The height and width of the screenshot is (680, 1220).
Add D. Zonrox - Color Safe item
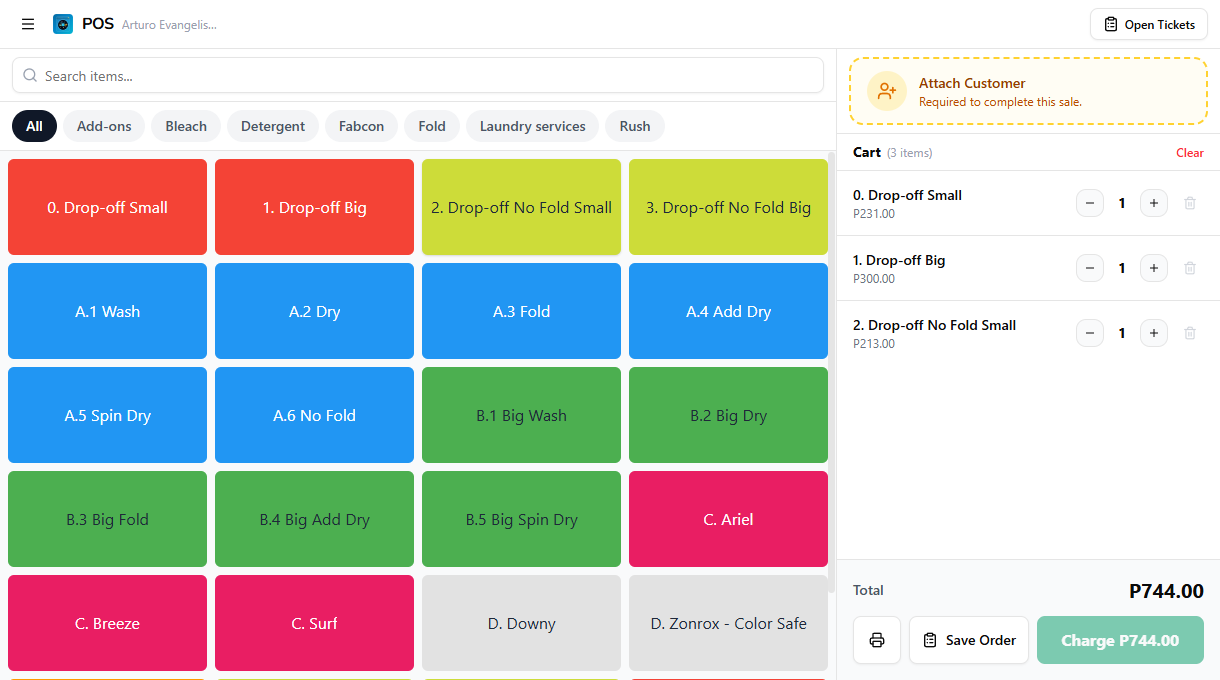click(x=728, y=623)
